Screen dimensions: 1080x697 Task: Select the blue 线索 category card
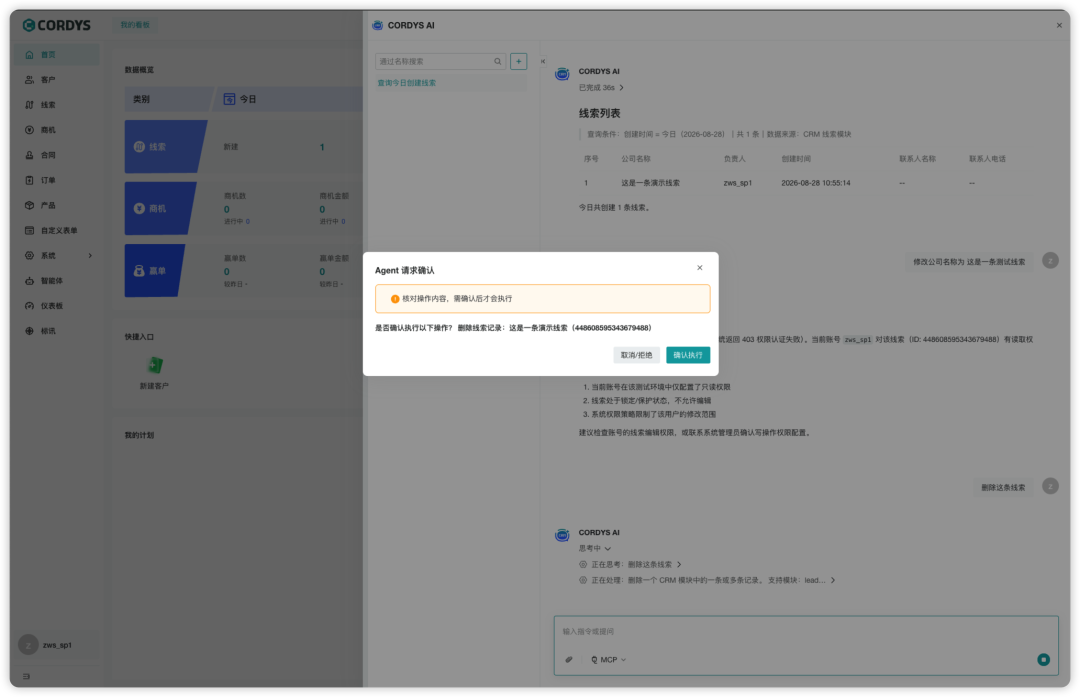point(165,147)
